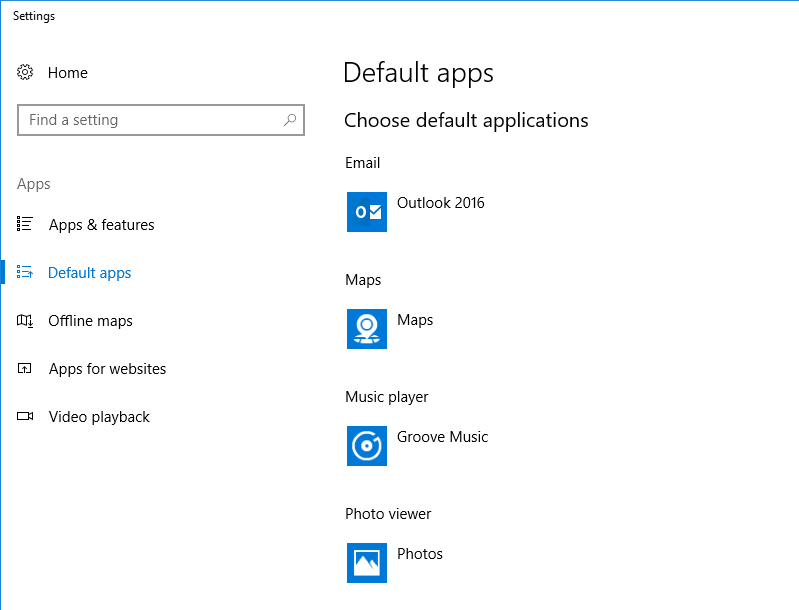Screen dimensions: 799x610
Task: Change default email app Outlook 2016
Action: pyautogui.click(x=441, y=203)
